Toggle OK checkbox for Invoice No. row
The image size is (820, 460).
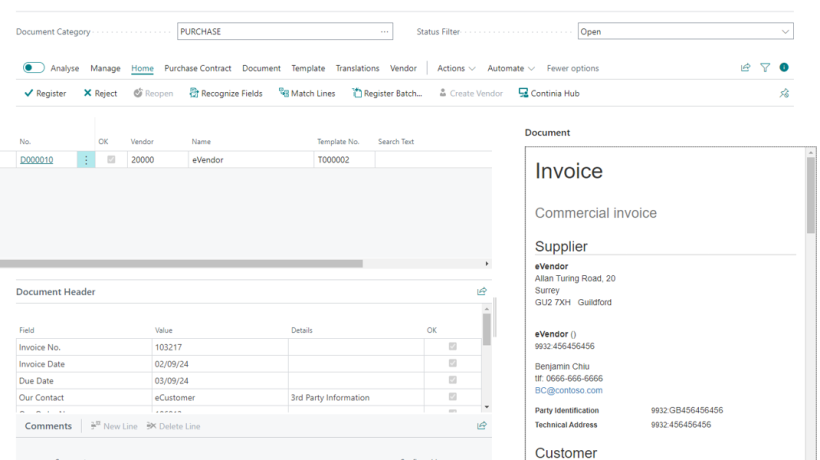[x=453, y=347]
